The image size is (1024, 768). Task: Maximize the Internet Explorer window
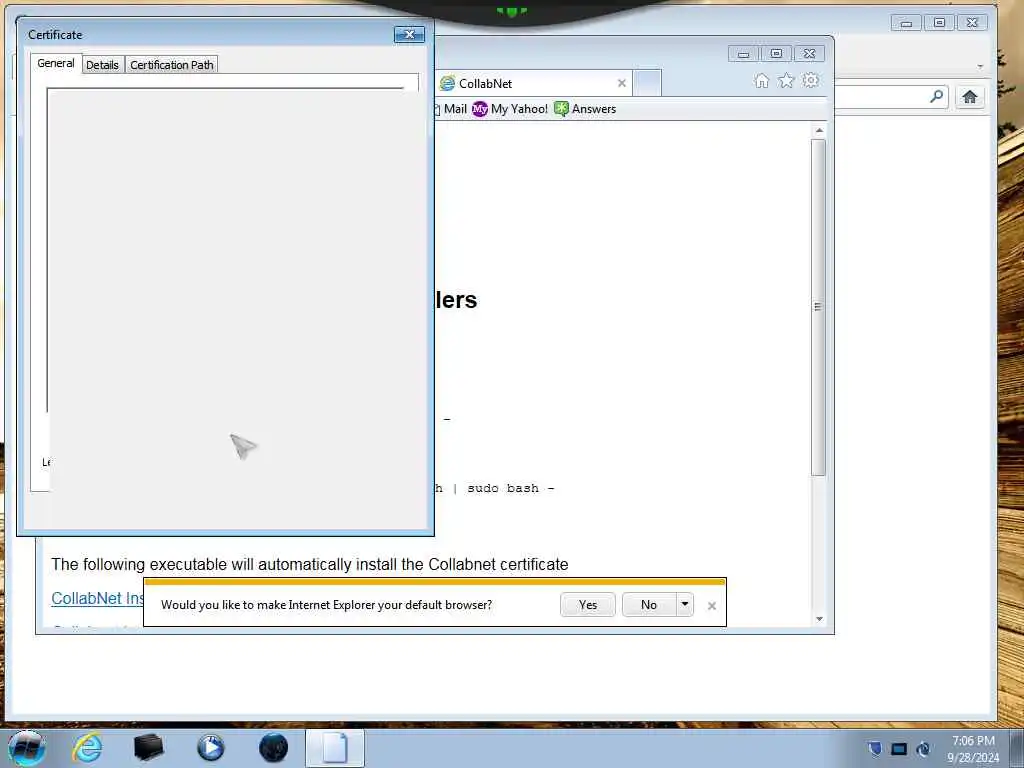(776, 54)
